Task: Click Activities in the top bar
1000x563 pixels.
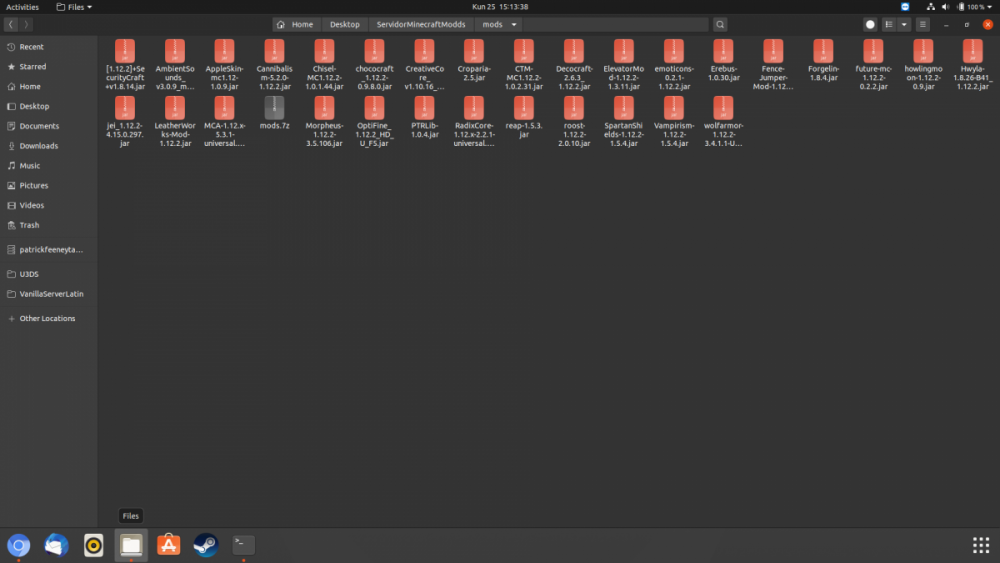Action: (23, 7)
